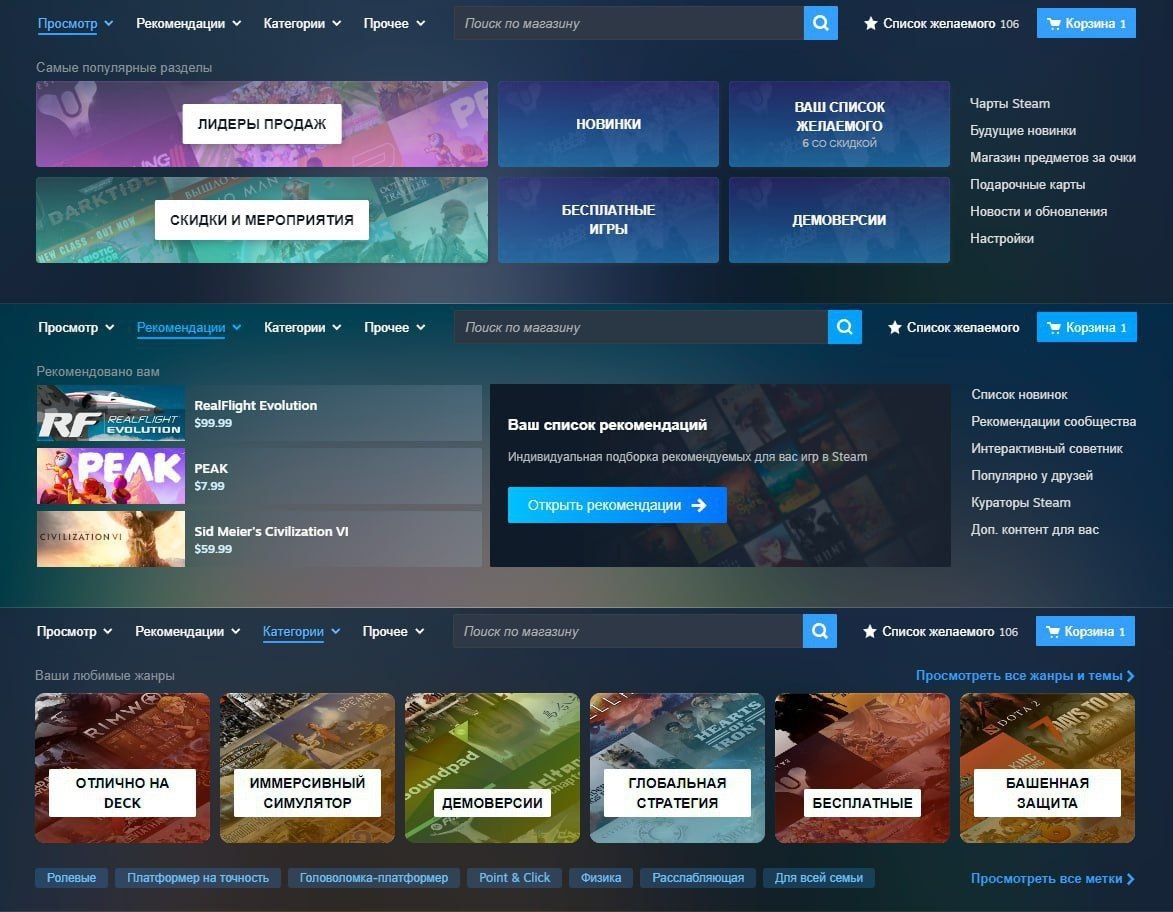The image size is (1173, 912).
Task: Open the 'Башенная защита' genre card
Action: [1047, 768]
